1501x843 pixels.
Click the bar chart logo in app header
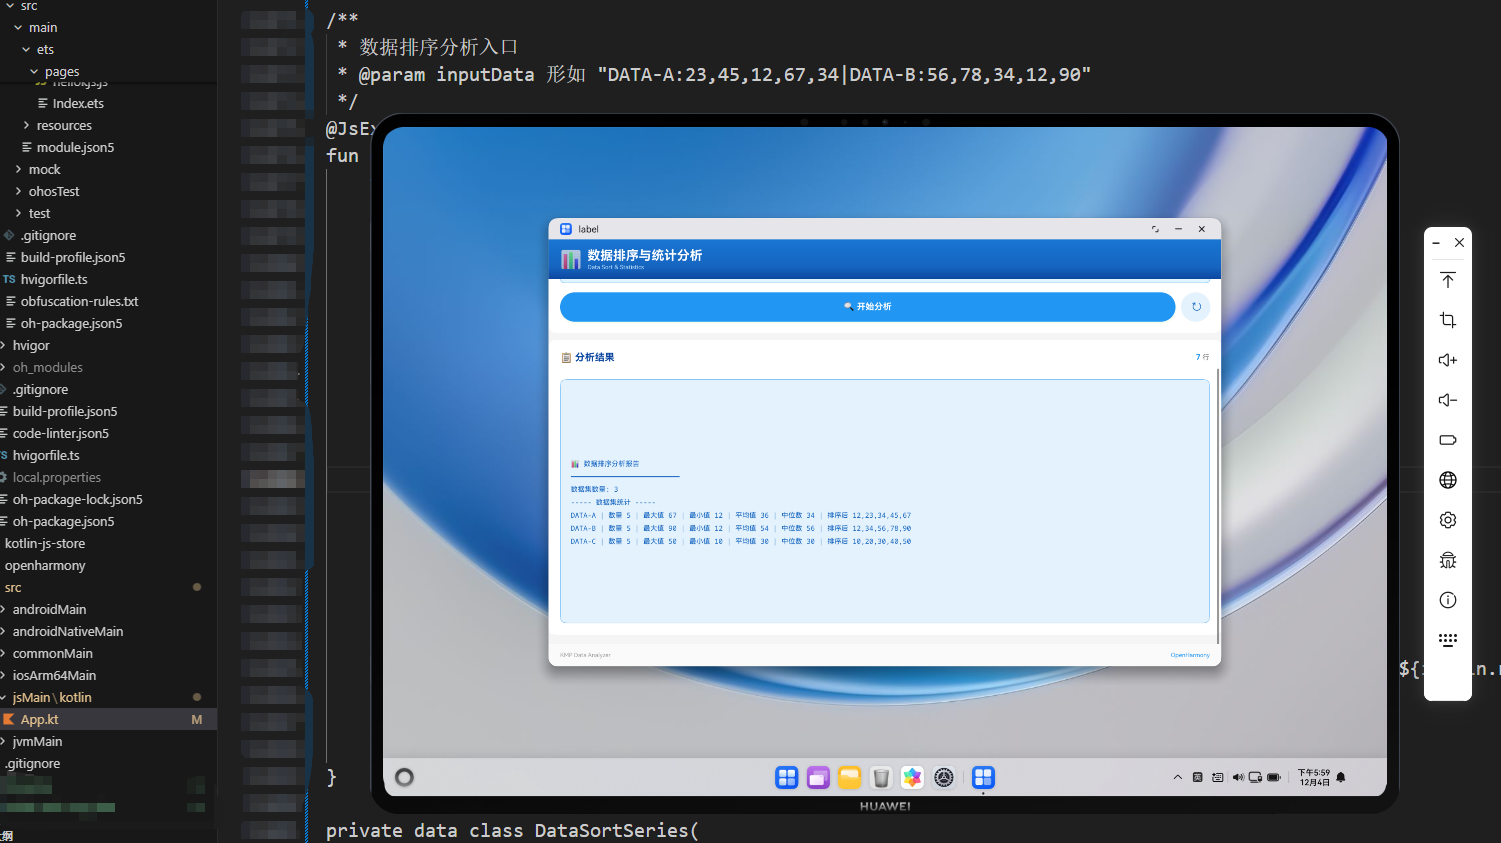click(x=571, y=260)
